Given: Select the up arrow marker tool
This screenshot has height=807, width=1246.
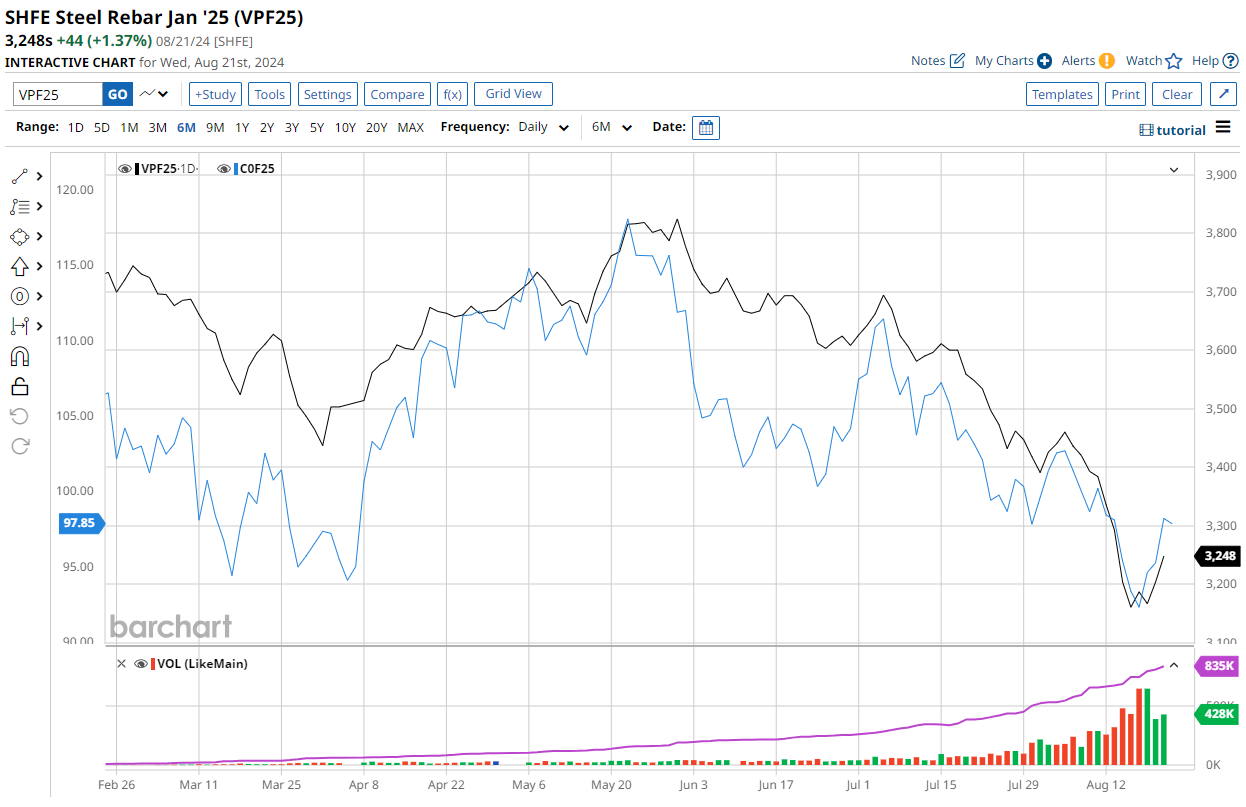Looking at the screenshot, I should pyautogui.click(x=20, y=266).
